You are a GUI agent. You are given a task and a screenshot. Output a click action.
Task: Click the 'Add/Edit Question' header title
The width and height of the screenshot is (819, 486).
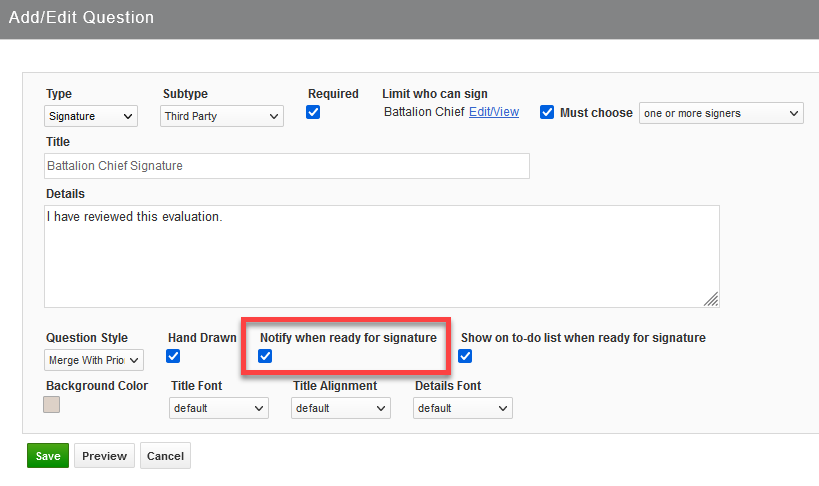pos(81,17)
